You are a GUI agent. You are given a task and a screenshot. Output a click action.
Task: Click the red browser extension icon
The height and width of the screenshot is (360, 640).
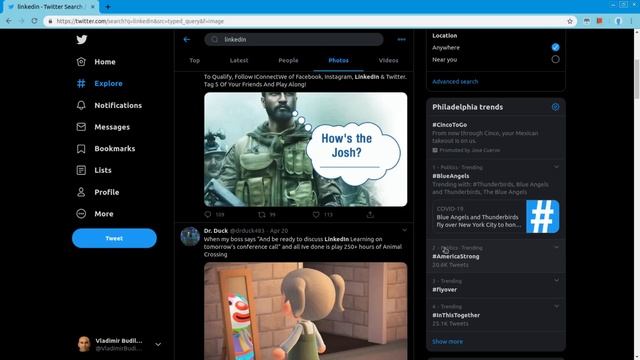coord(600,21)
